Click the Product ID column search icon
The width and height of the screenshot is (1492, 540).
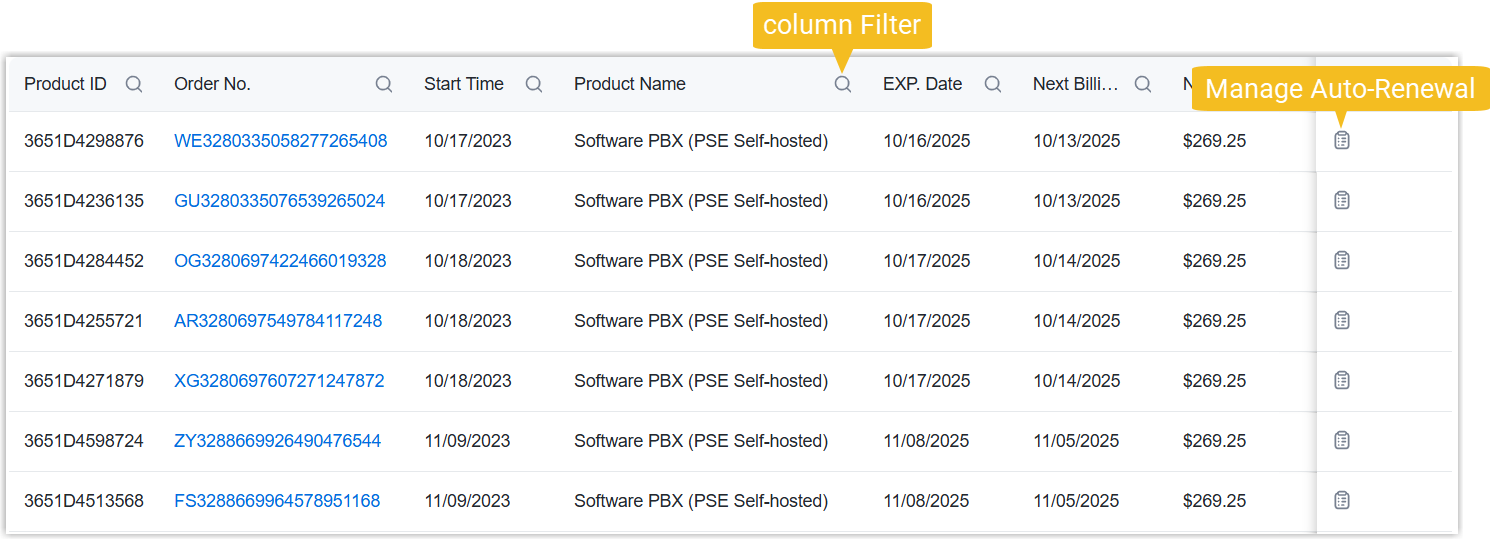[134, 85]
